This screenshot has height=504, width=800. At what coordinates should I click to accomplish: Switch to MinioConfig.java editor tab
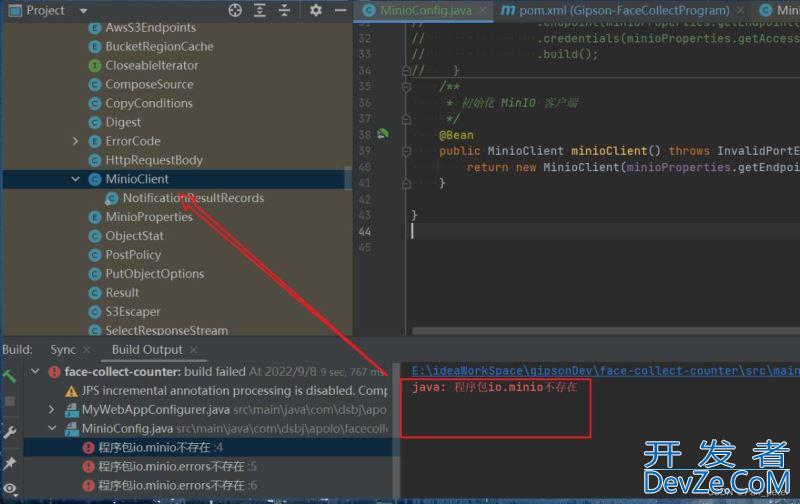click(426, 10)
